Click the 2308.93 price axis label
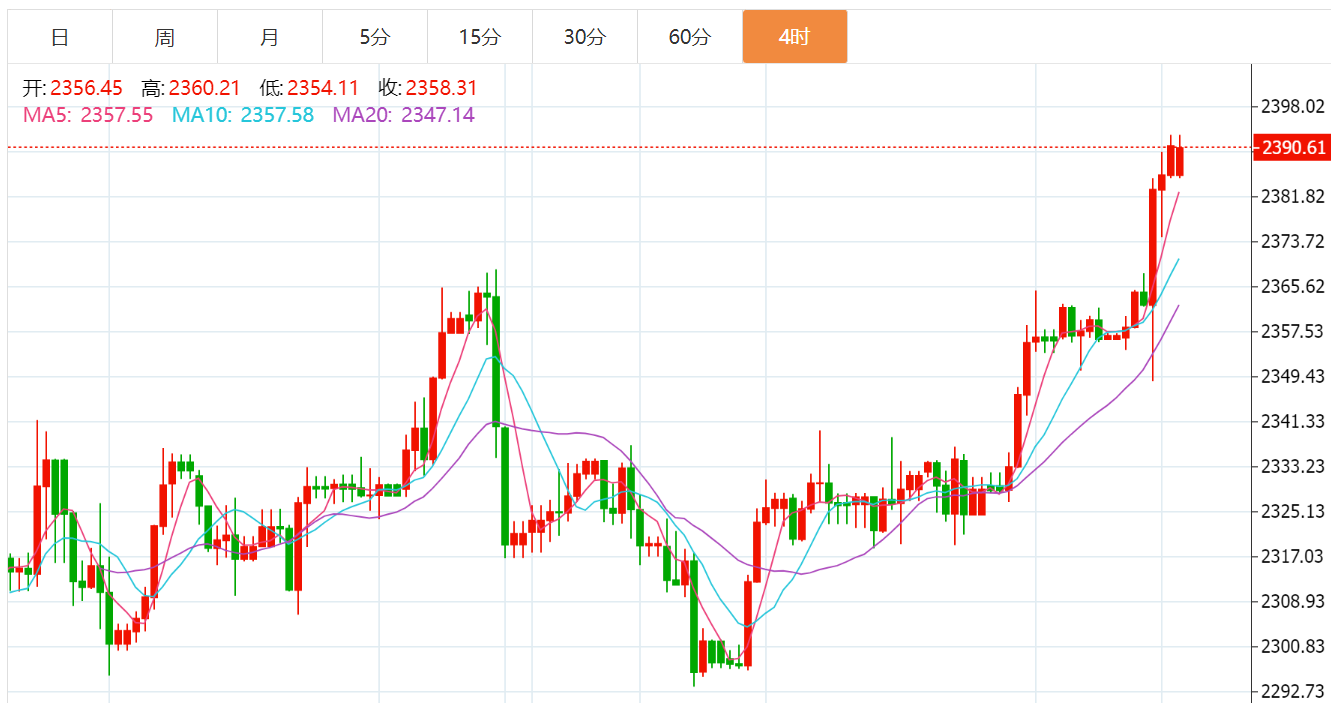Image resolution: width=1331 pixels, height=703 pixels. pos(1293,601)
